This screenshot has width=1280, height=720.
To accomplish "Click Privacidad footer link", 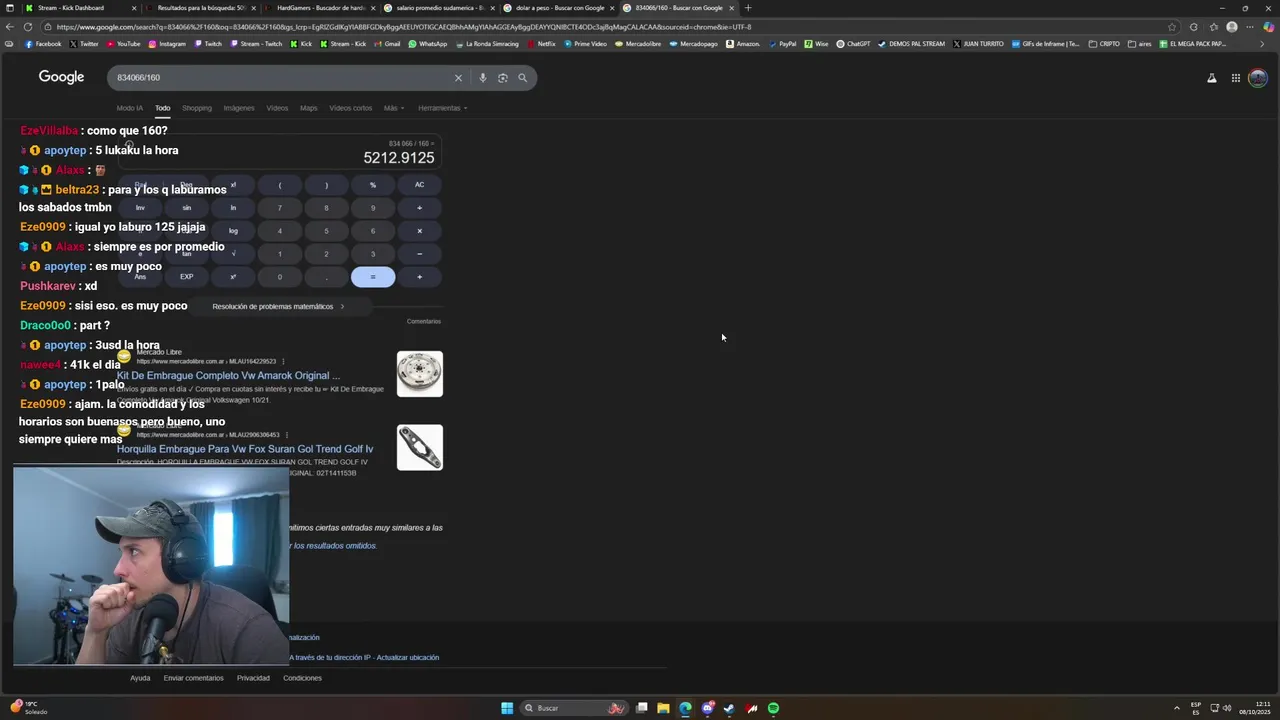I will point(253,678).
